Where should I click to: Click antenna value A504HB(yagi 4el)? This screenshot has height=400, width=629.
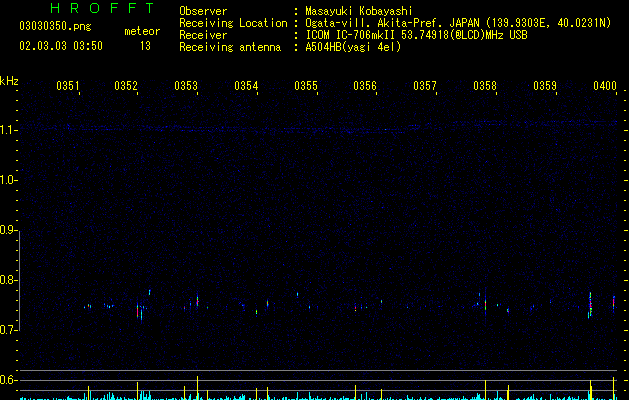[x=353, y=47]
